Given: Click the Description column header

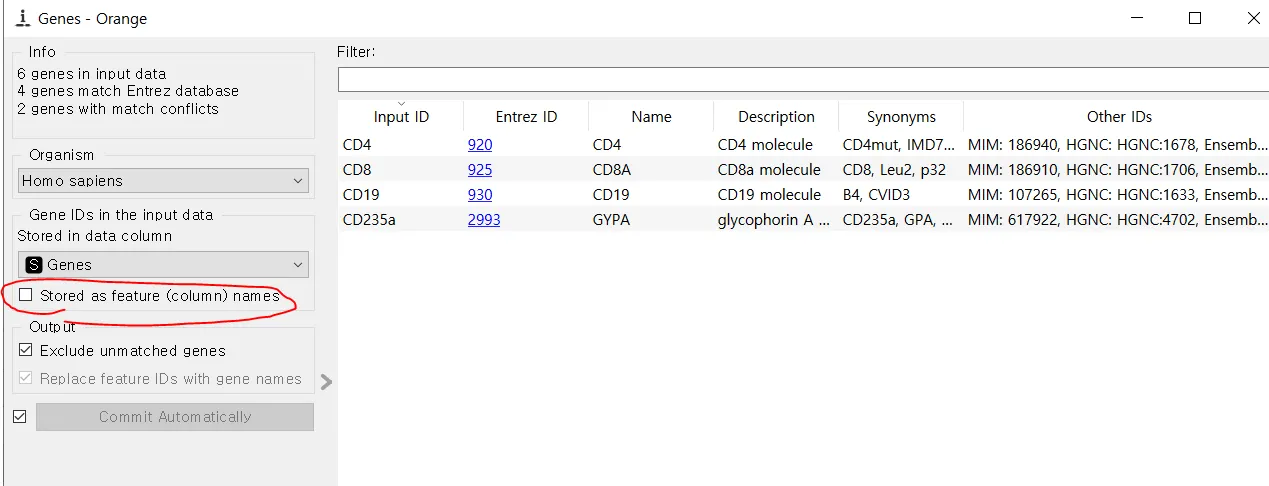Looking at the screenshot, I should click(x=776, y=117).
